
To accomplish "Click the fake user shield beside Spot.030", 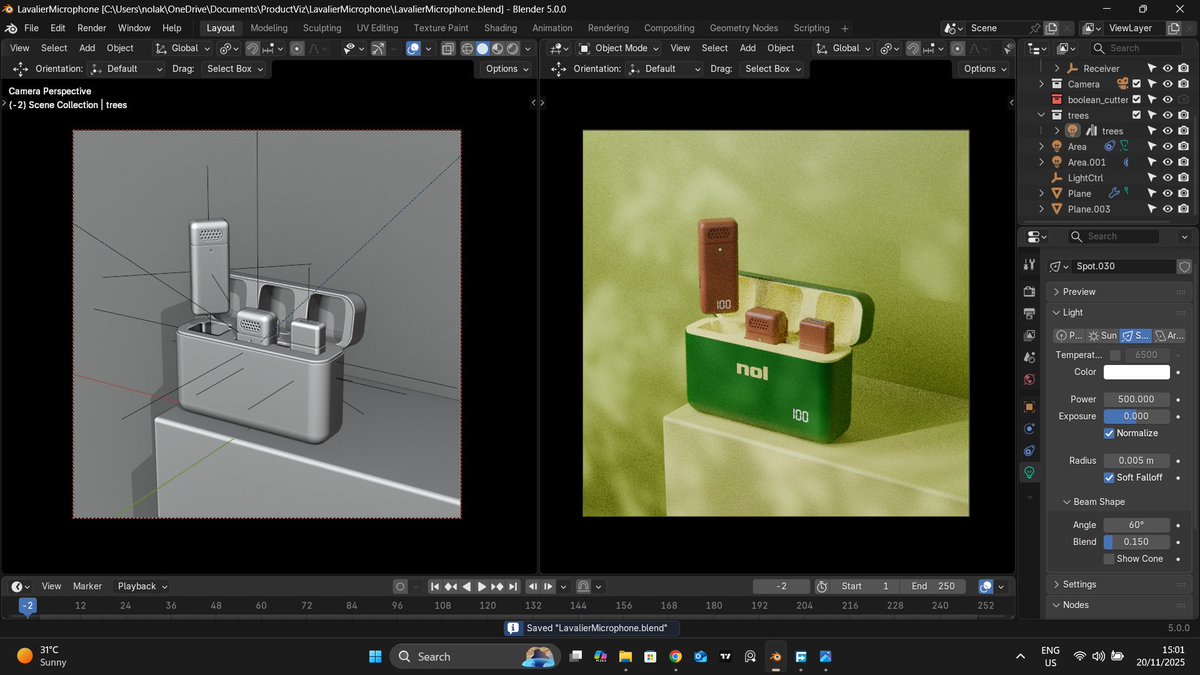I will coord(1185,266).
